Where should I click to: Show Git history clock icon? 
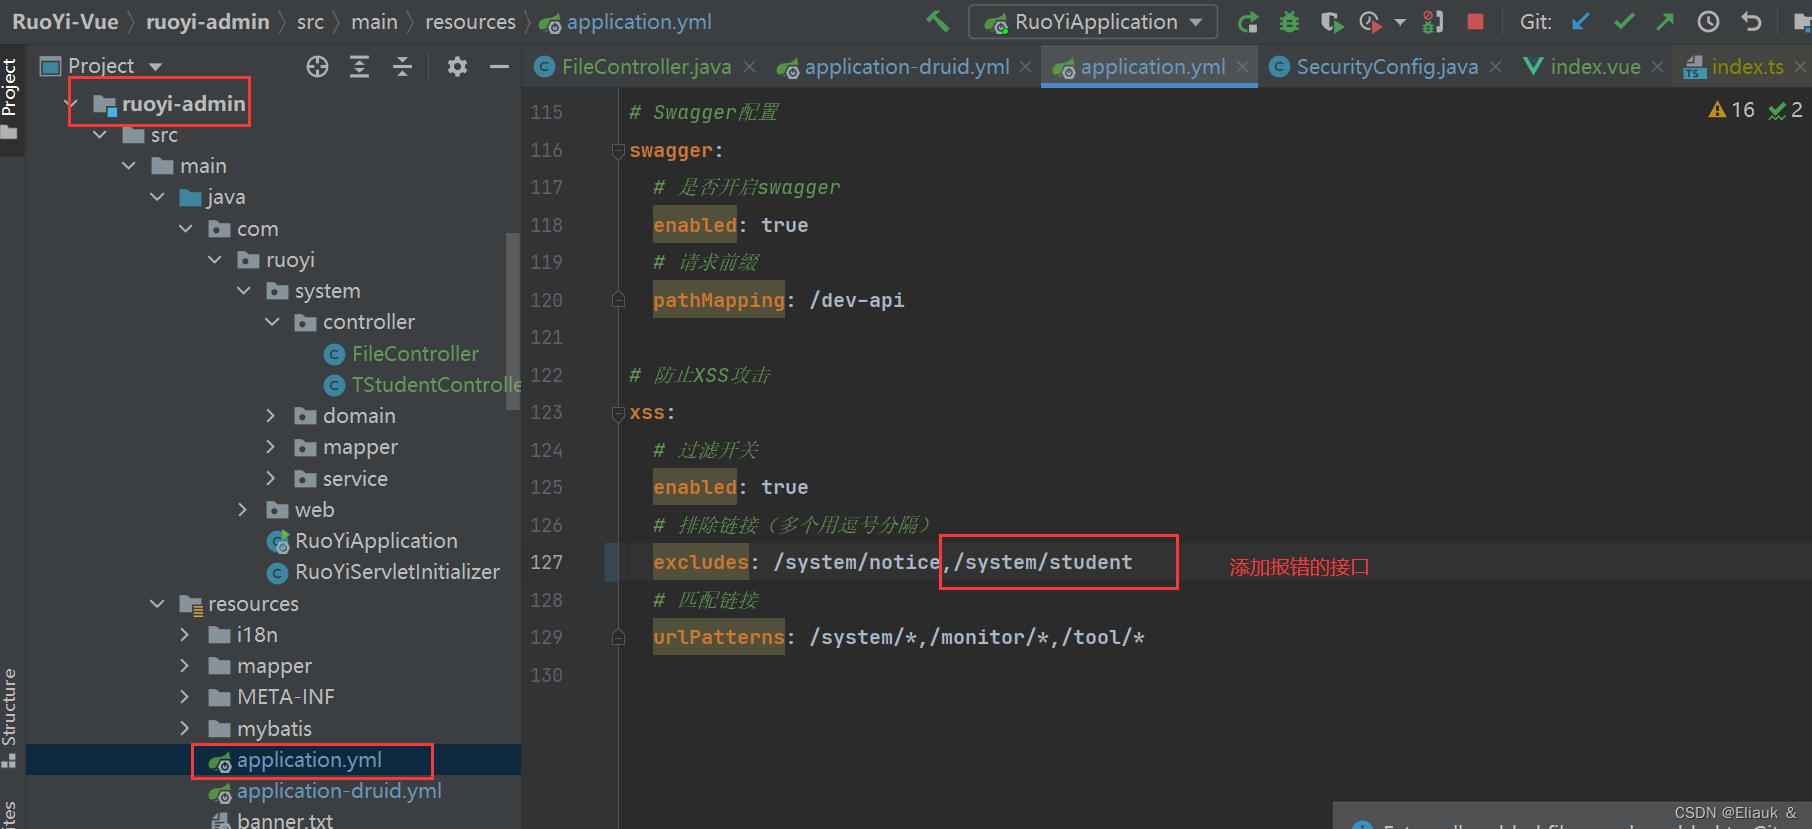pyautogui.click(x=1708, y=22)
